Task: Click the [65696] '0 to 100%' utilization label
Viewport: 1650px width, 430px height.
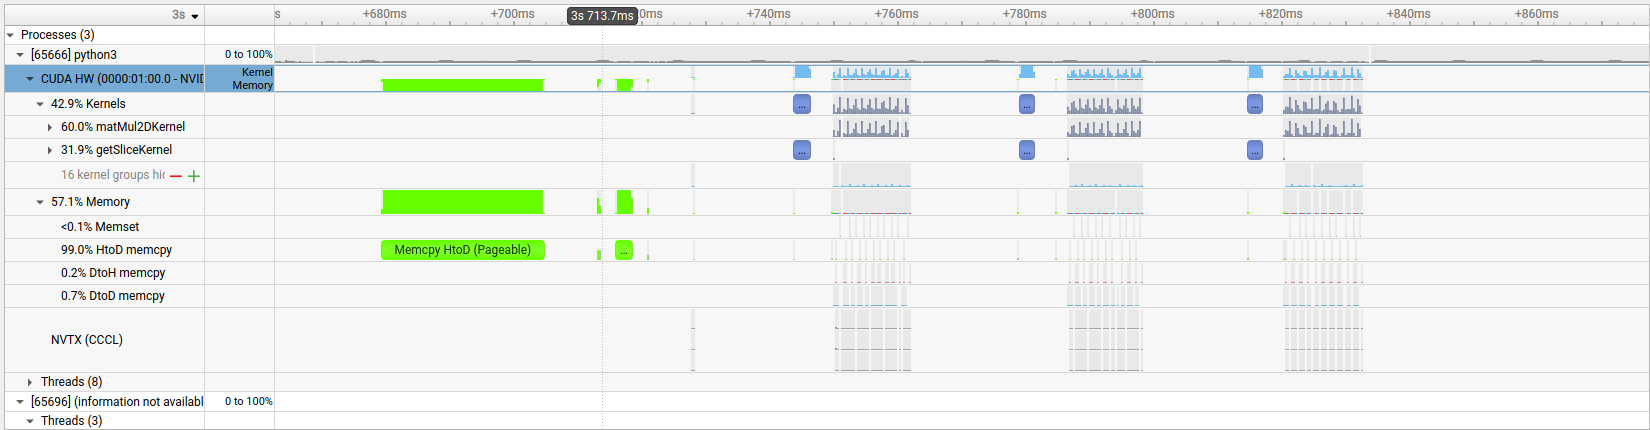Action: [x=248, y=402]
